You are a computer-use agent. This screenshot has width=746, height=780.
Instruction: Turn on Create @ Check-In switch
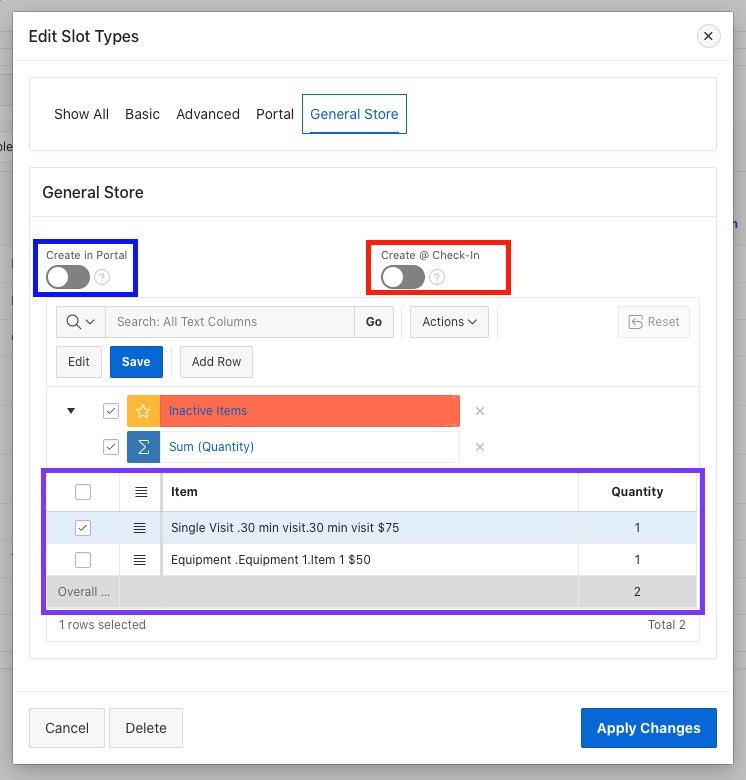(x=403, y=277)
